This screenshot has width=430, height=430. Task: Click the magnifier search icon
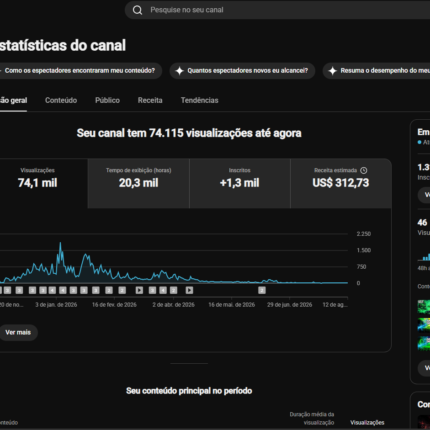tap(137, 10)
